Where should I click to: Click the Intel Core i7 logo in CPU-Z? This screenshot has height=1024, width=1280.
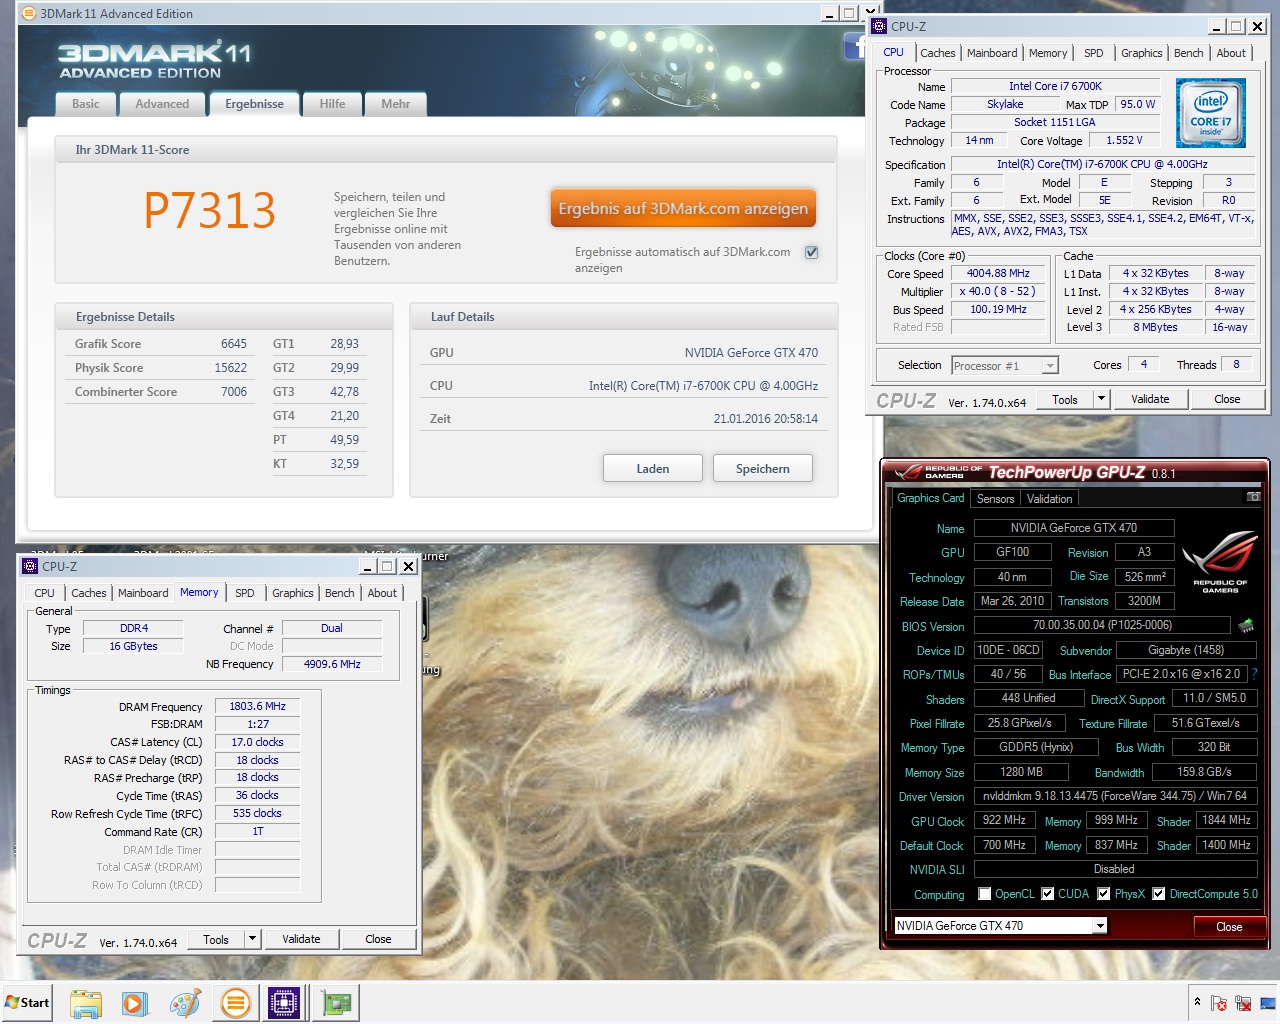click(x=1211, y=113)
